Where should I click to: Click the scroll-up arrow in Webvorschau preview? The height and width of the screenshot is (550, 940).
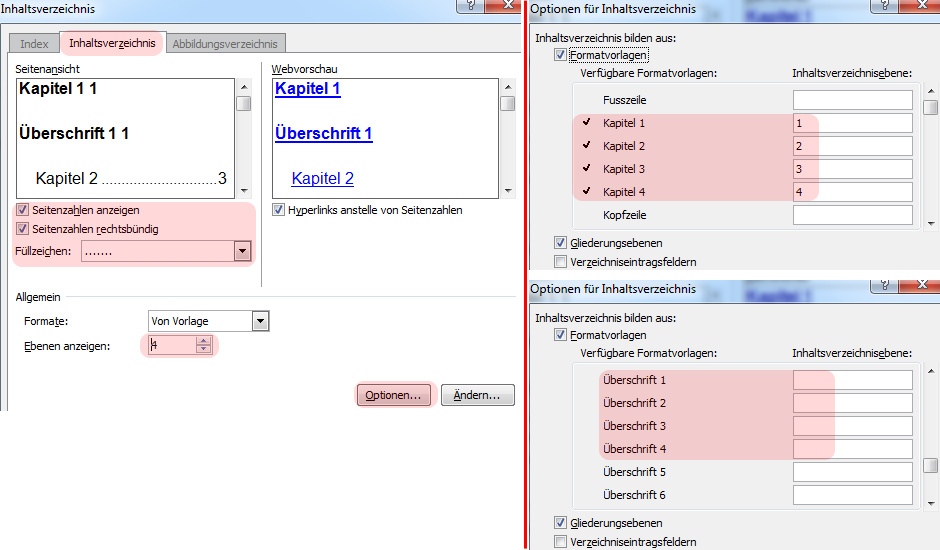(x=507, y=87)
